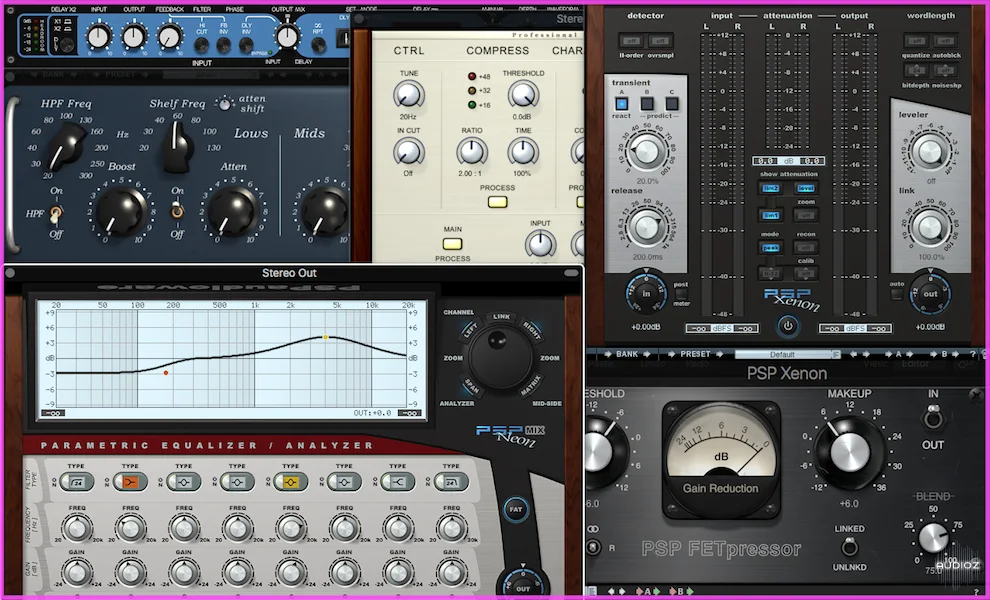Flip FETpressor IN/OUT toggle switch

pyautogui.click(x=933, y=417)
